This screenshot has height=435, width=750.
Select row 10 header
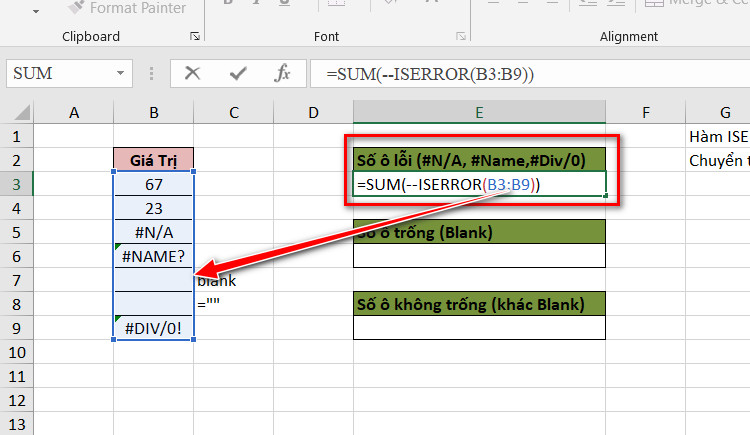pos(16,352)
